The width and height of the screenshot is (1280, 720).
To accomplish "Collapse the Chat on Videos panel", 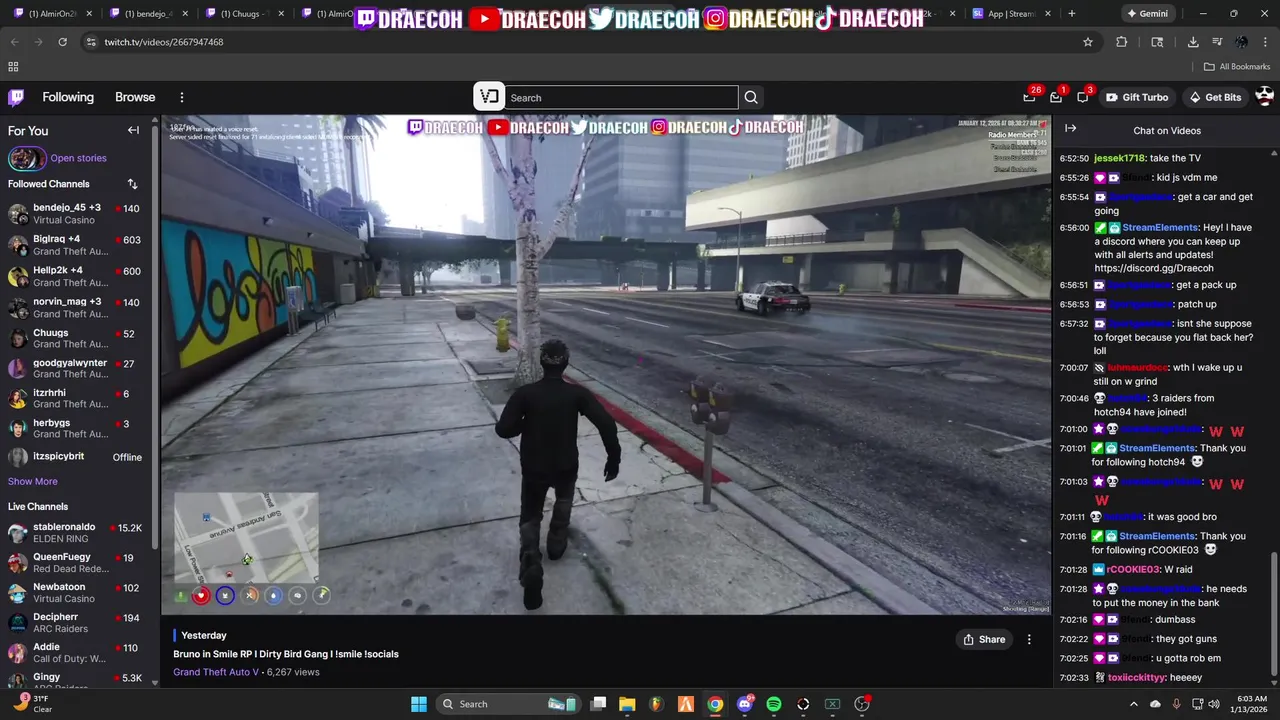I will pos(1070,129).
